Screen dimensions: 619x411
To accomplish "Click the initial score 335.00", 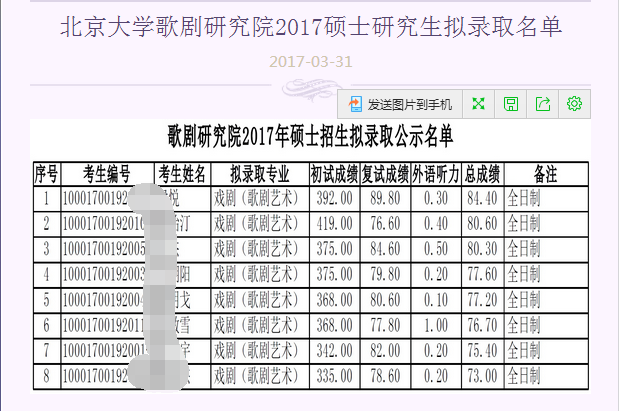I will [x=334, y=376].
